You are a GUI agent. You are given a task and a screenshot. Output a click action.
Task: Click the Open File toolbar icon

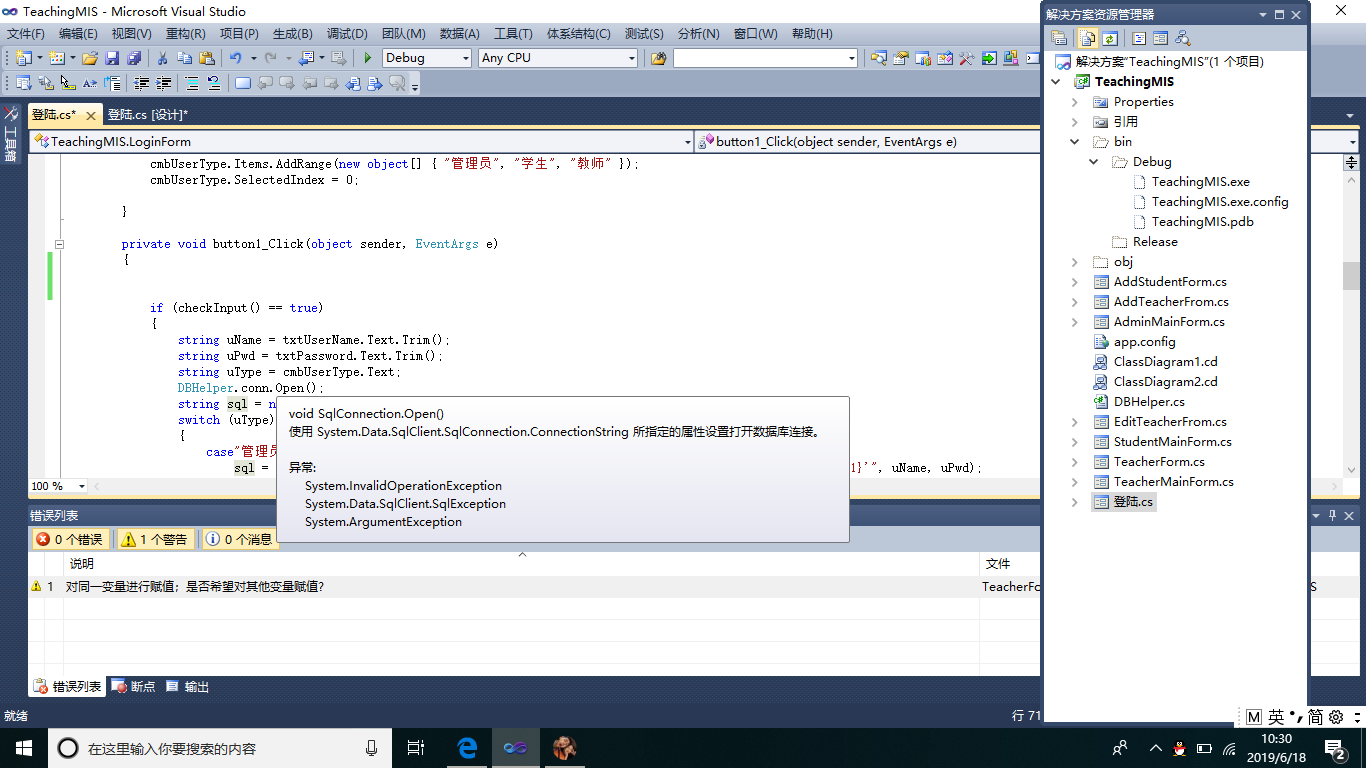(x=90, y=58)
